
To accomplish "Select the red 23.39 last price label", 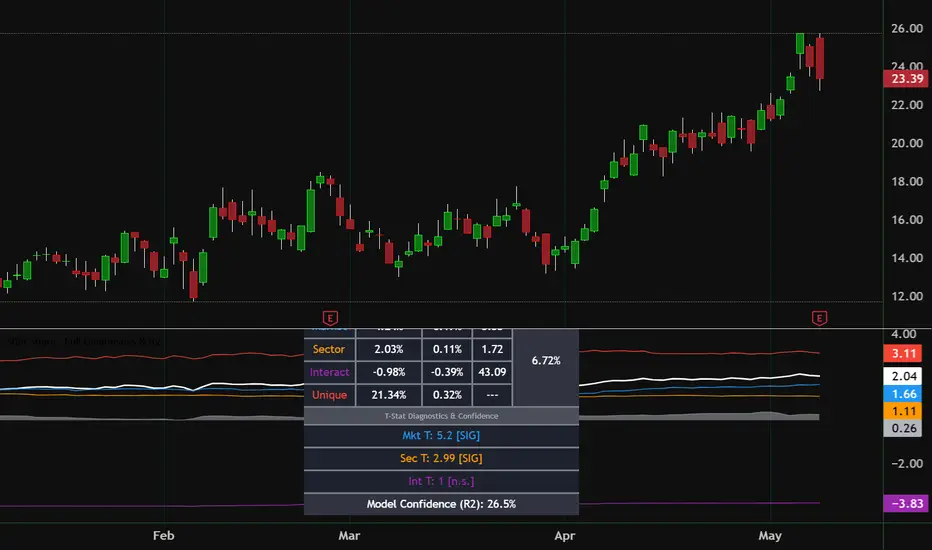I will tap(906, 78).
